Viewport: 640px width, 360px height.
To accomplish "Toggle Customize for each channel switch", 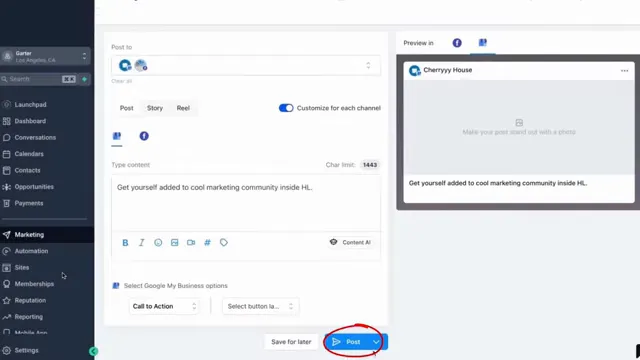I will 286,108.
